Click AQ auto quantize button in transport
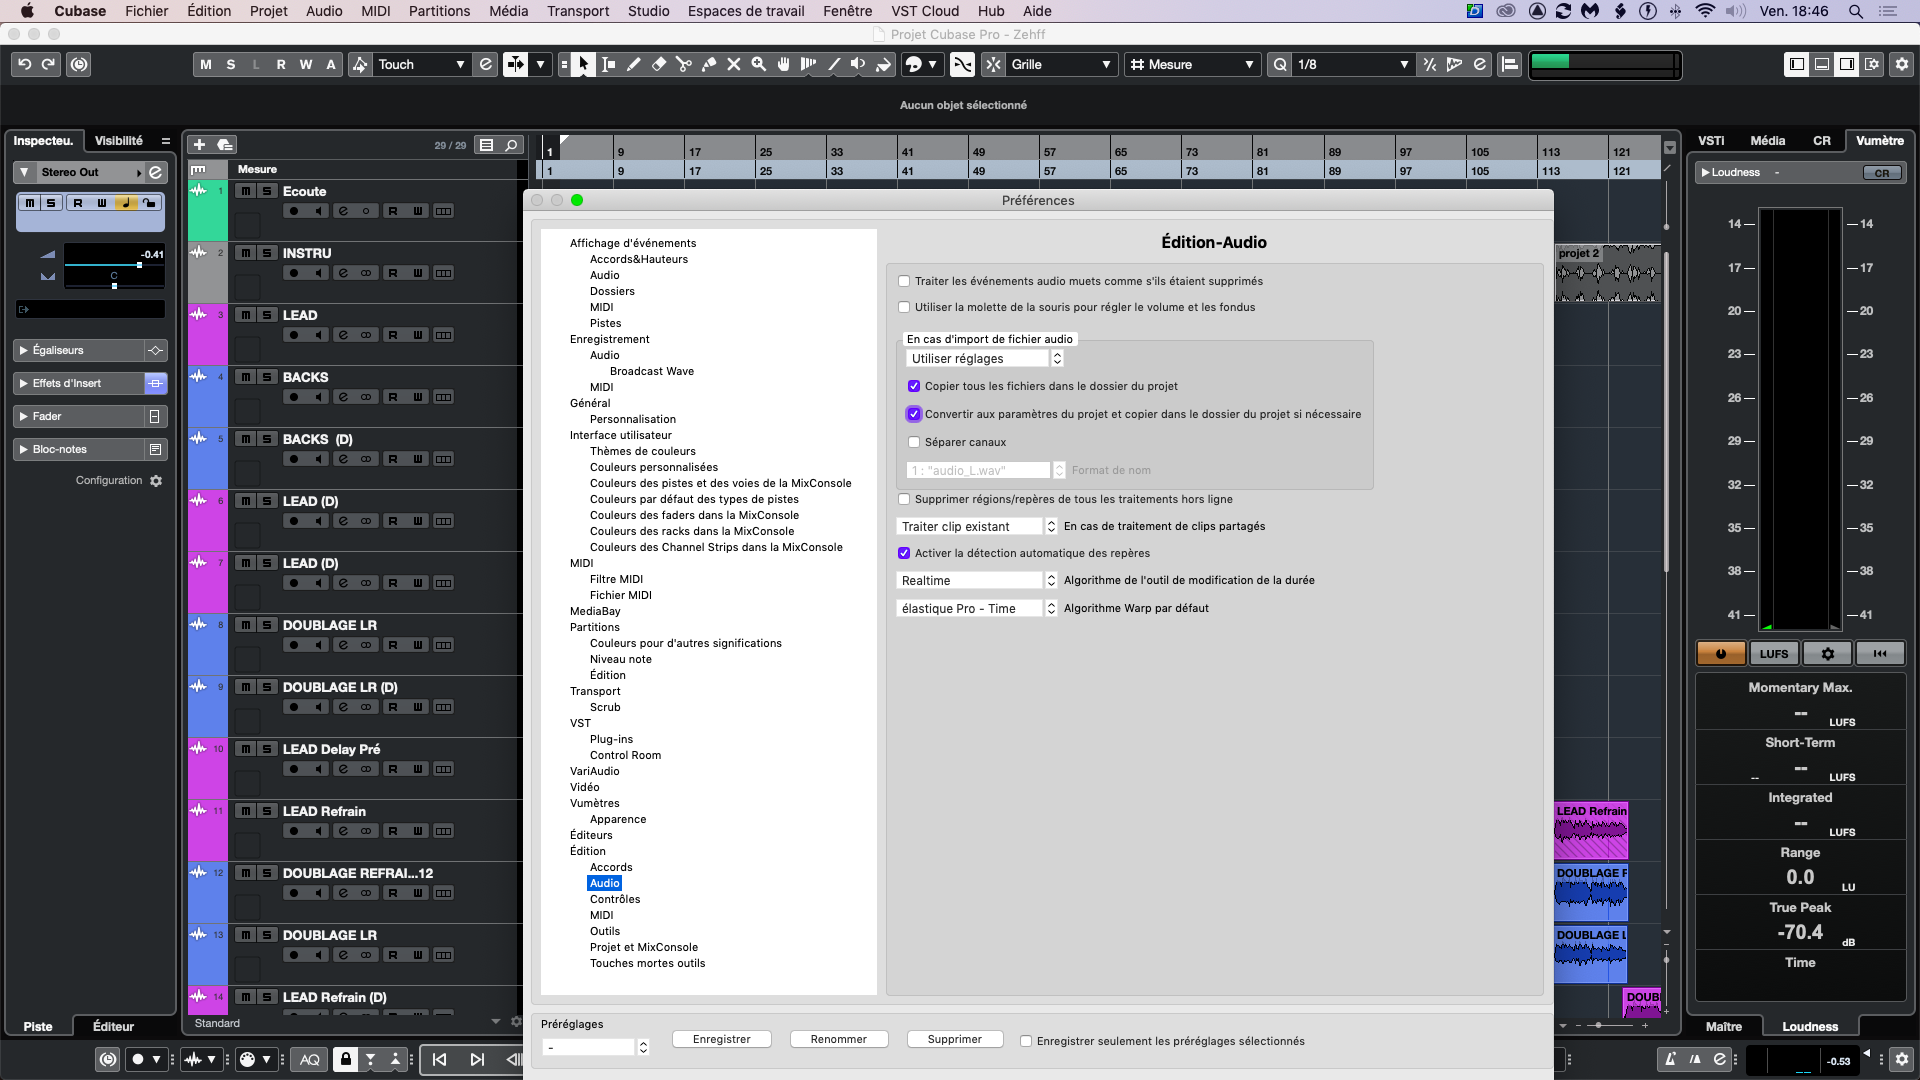 pos(310,1060)
